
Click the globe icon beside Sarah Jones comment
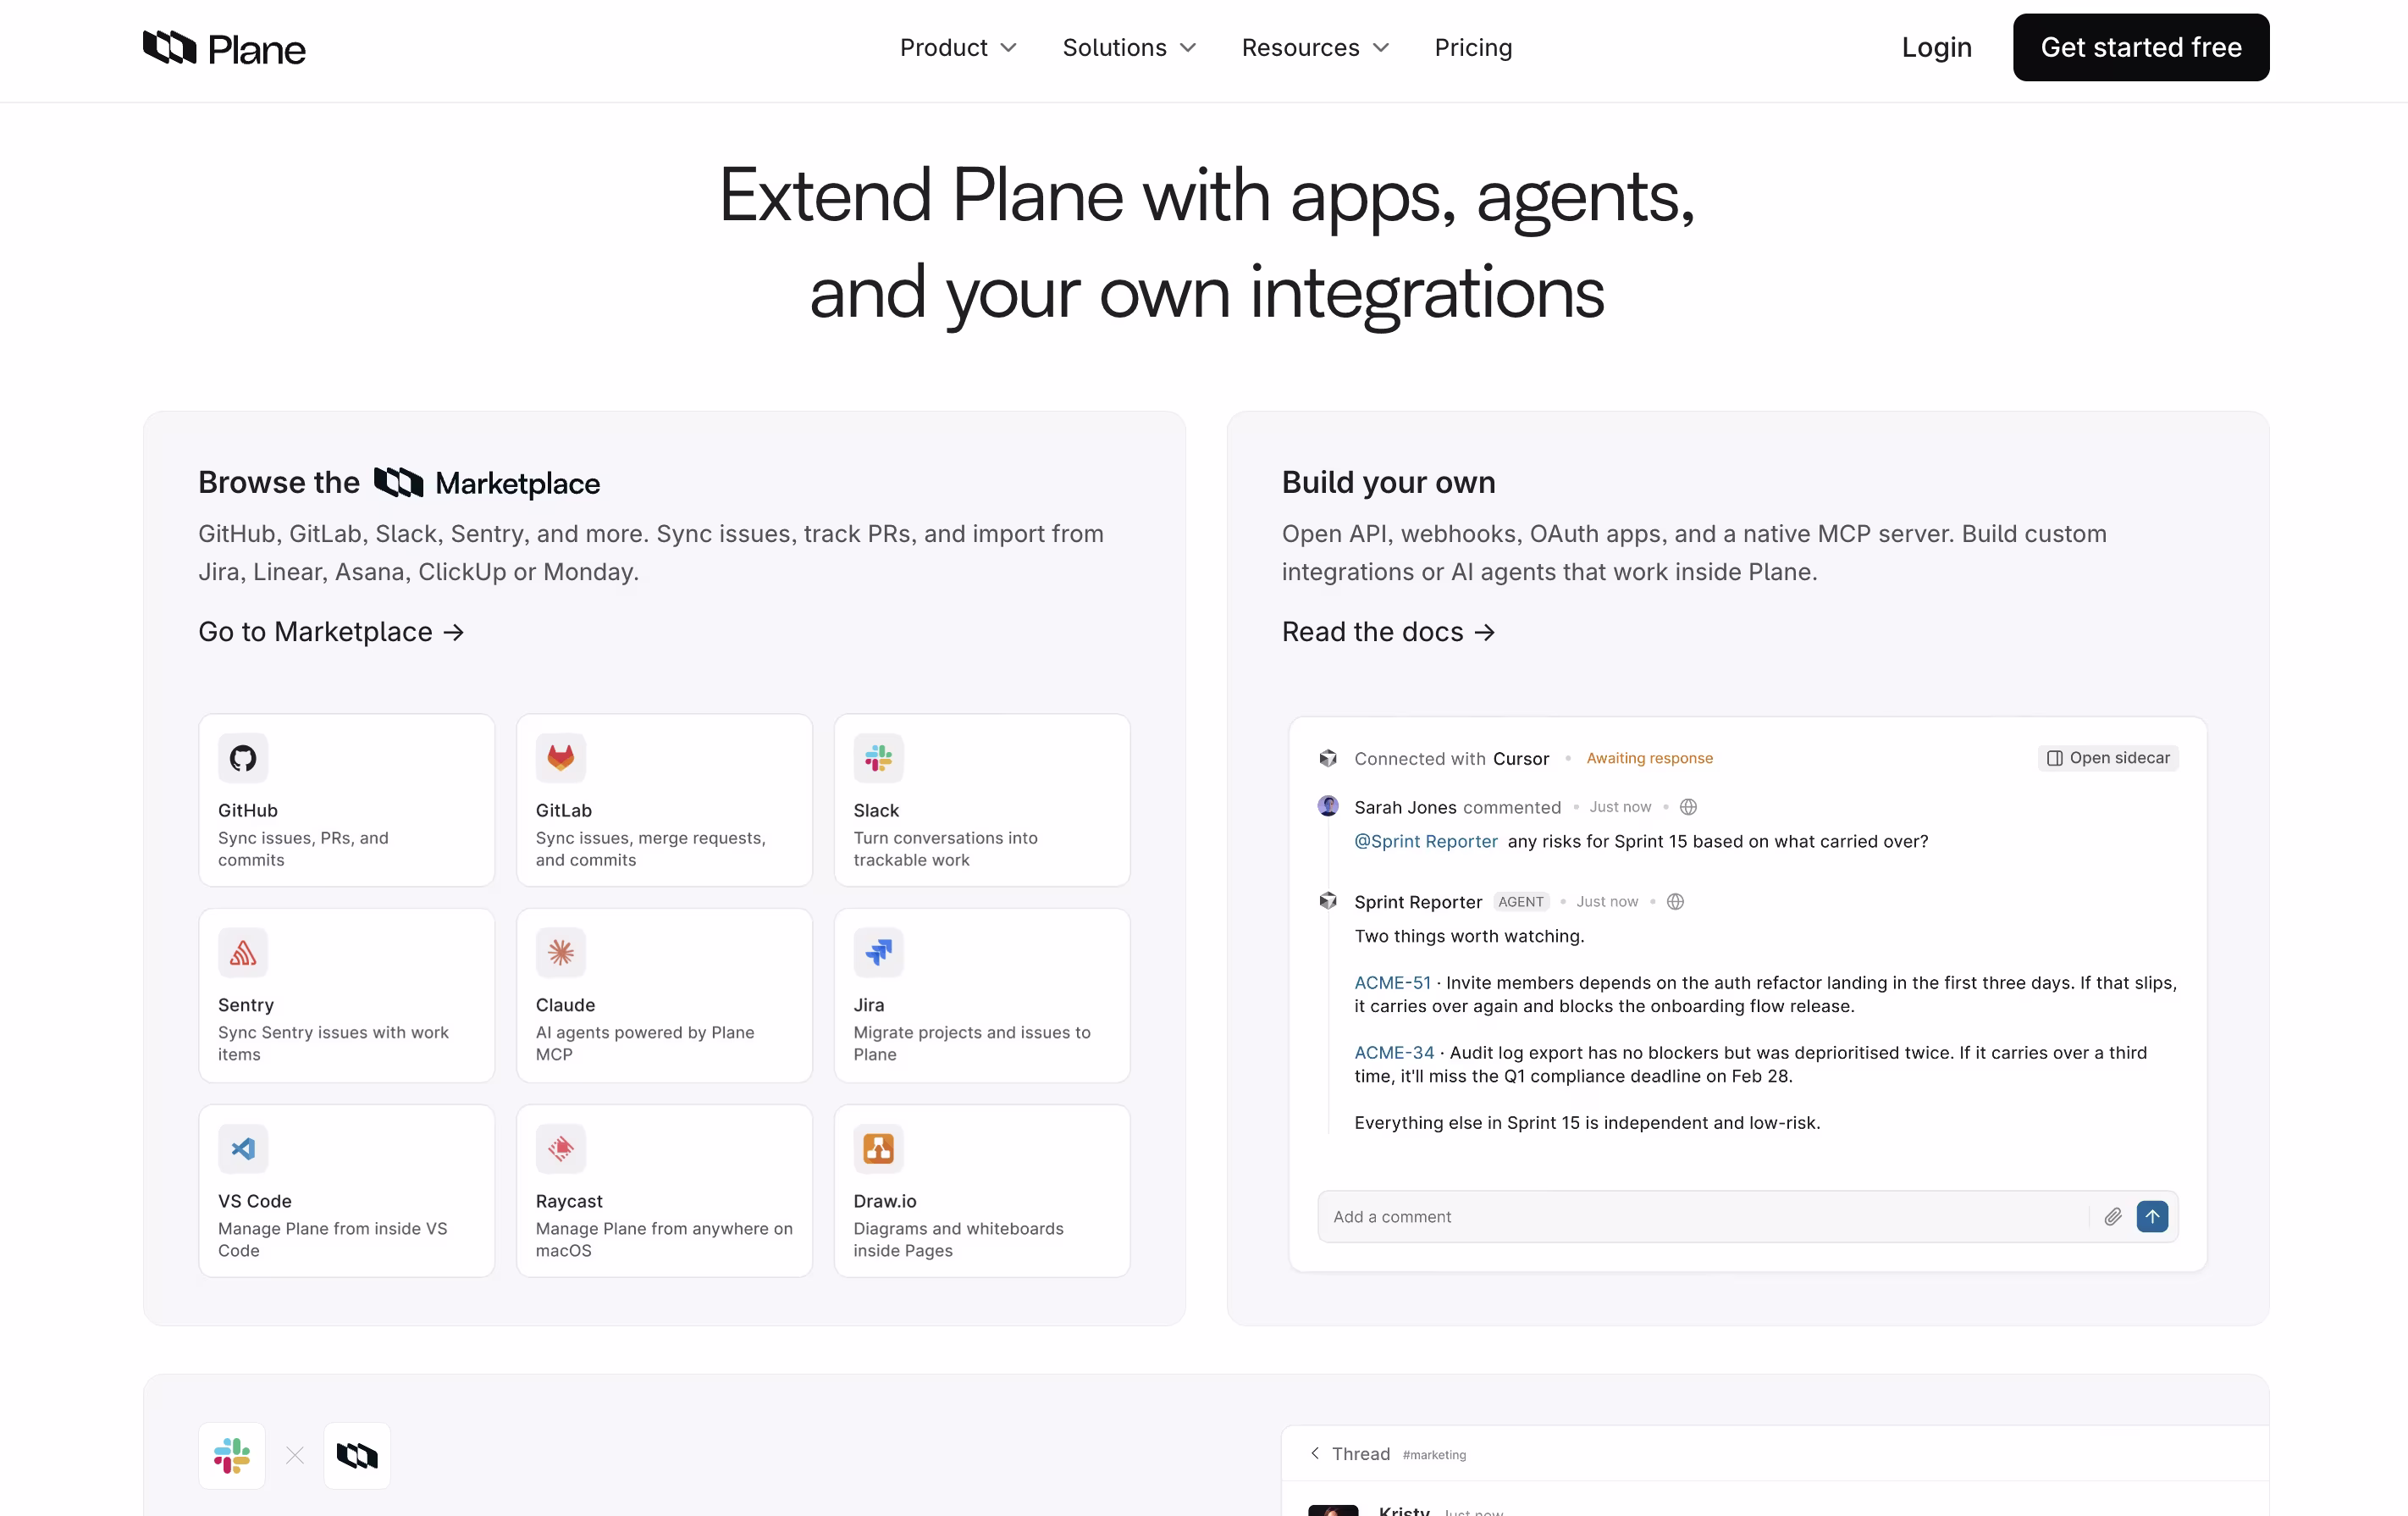[x=1688, y=807]
